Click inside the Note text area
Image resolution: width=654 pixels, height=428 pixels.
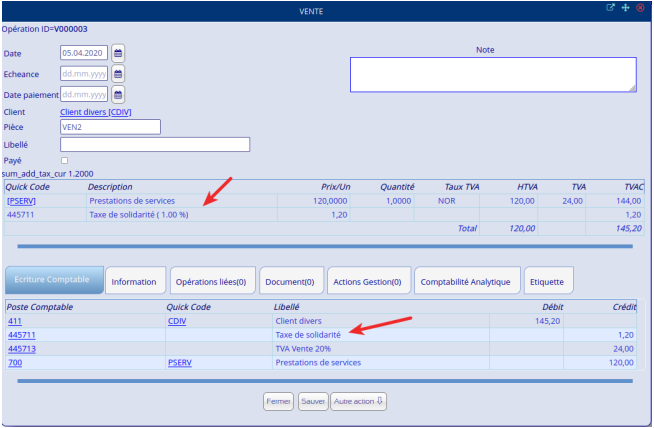492,75
